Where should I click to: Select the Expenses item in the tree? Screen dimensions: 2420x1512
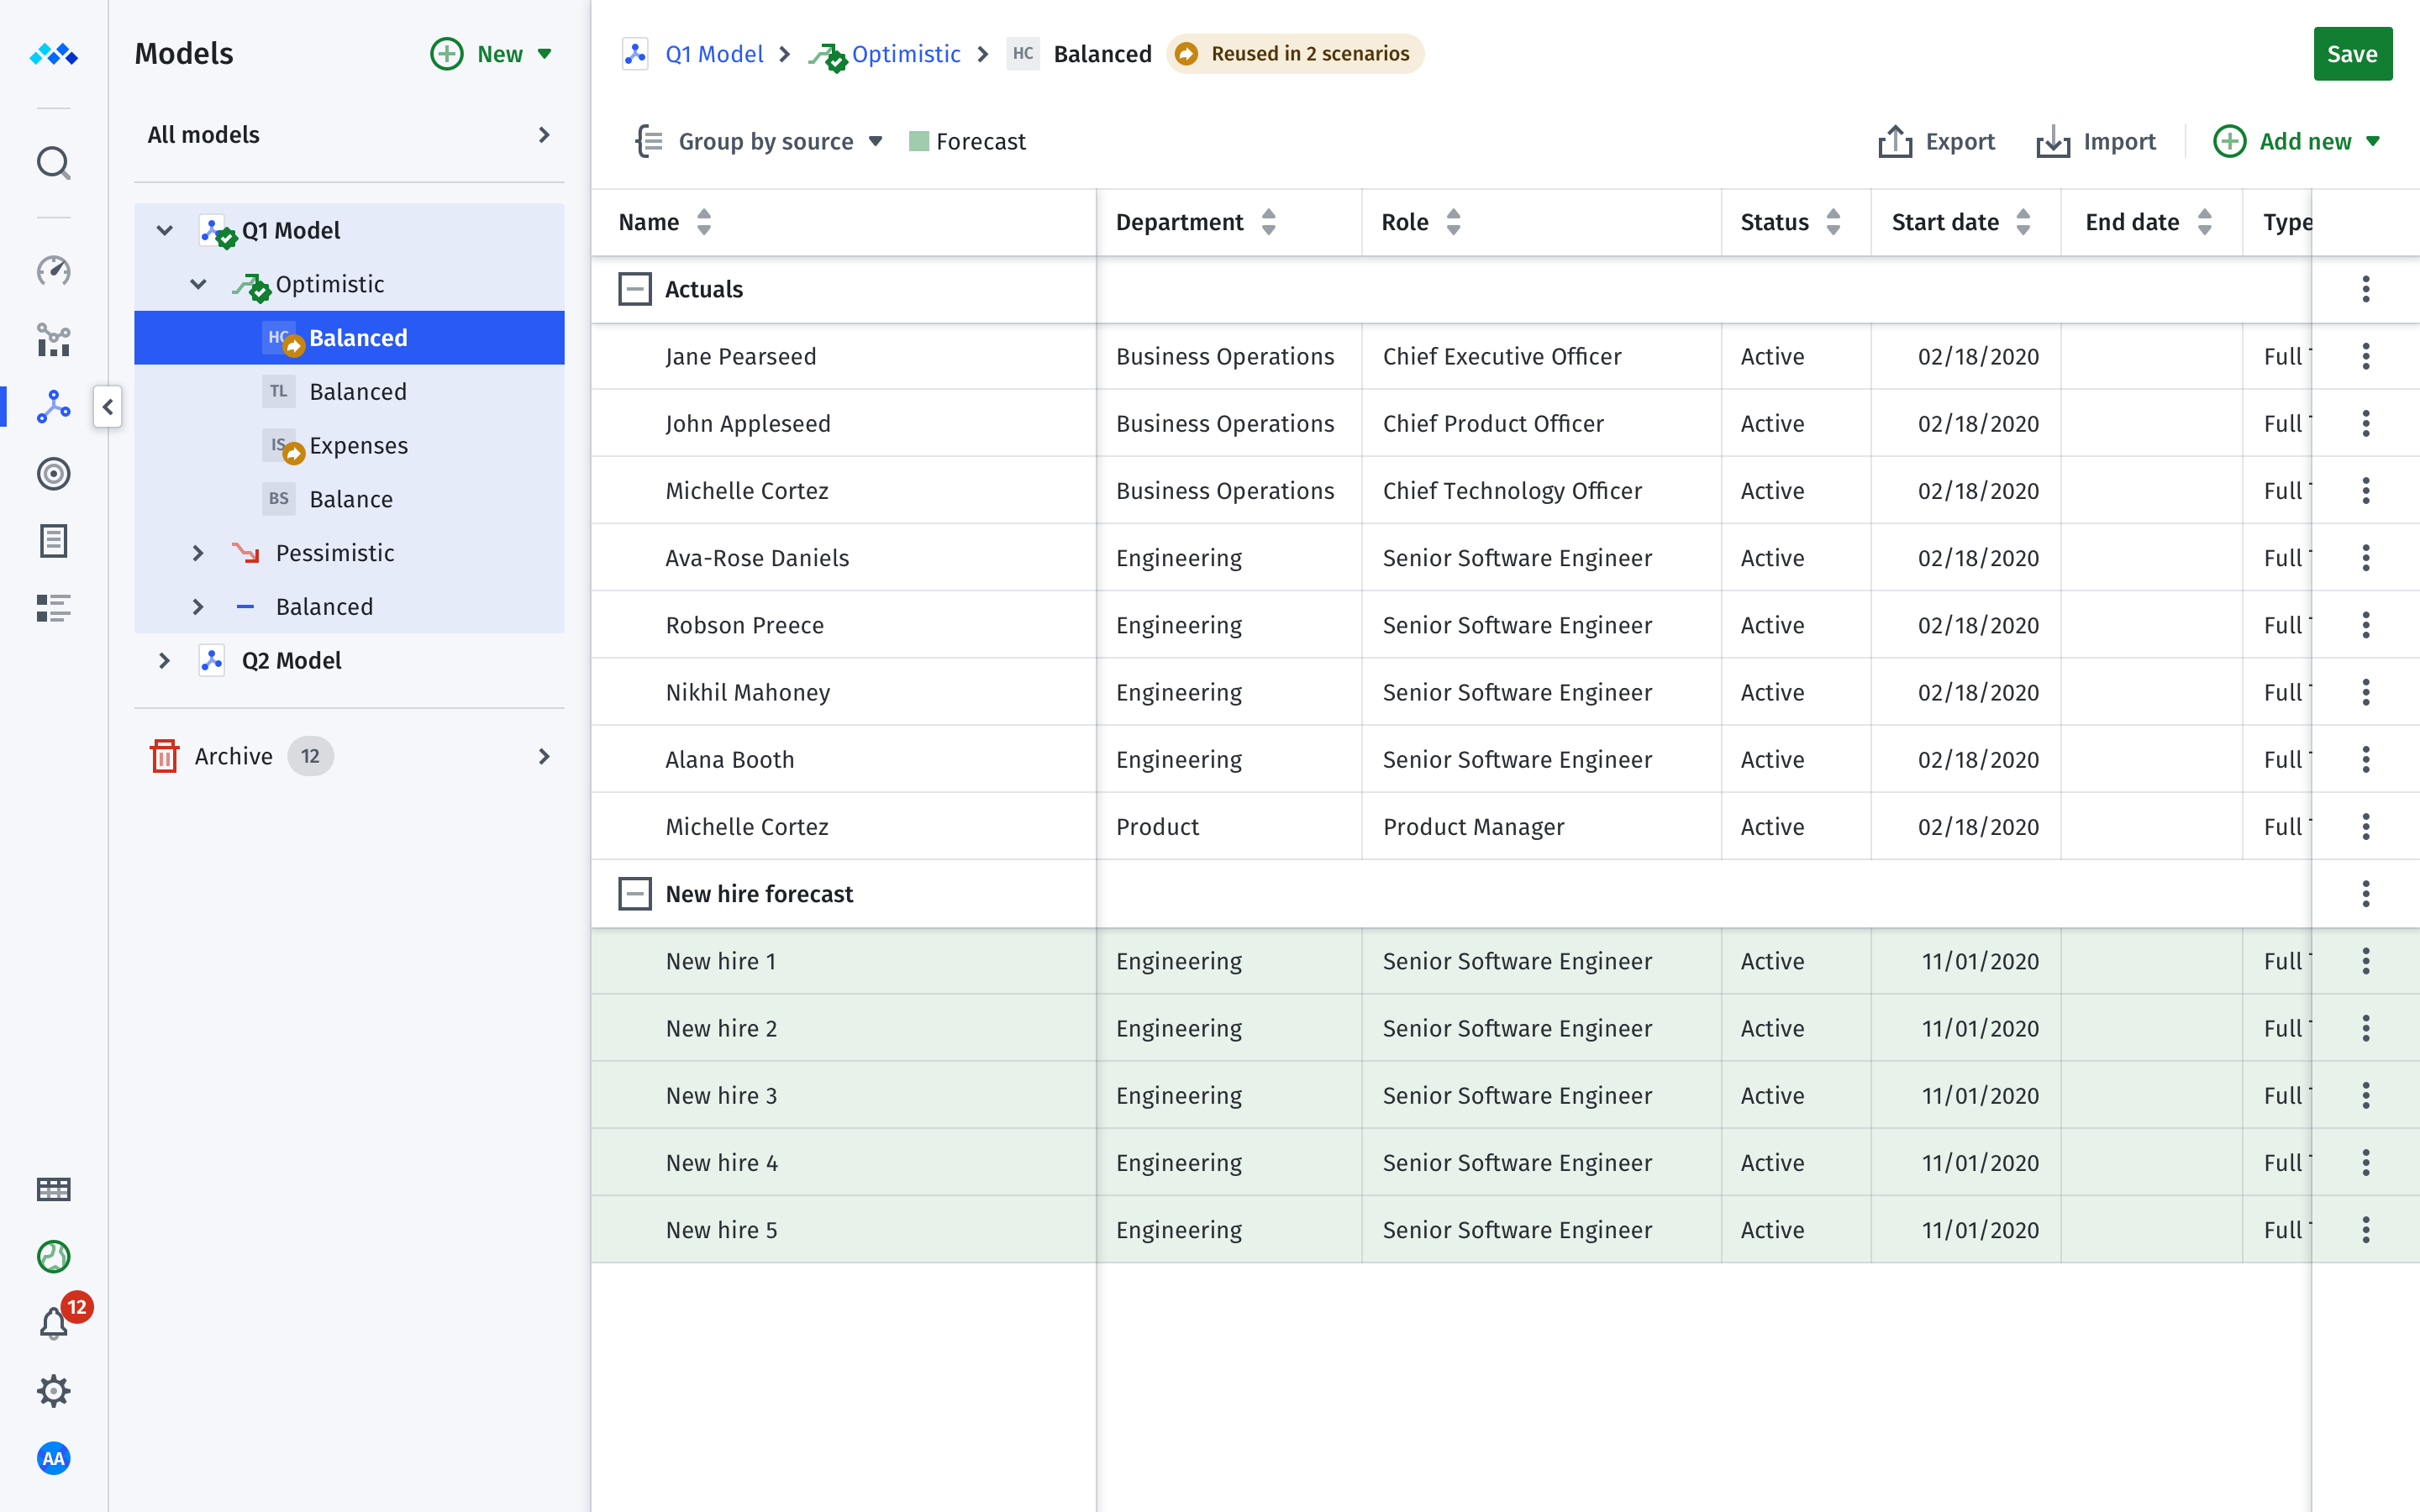[358, 445]
